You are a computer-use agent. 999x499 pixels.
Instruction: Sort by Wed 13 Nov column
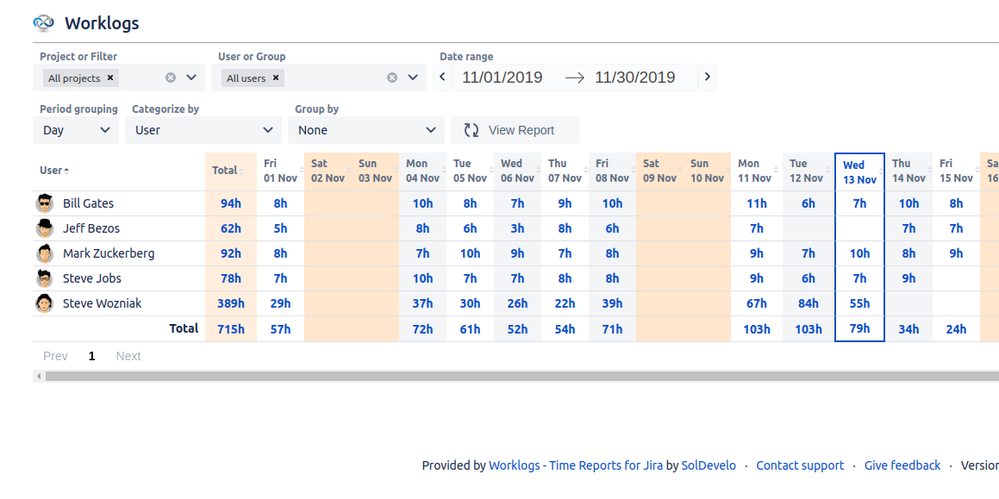click(859, 172)
